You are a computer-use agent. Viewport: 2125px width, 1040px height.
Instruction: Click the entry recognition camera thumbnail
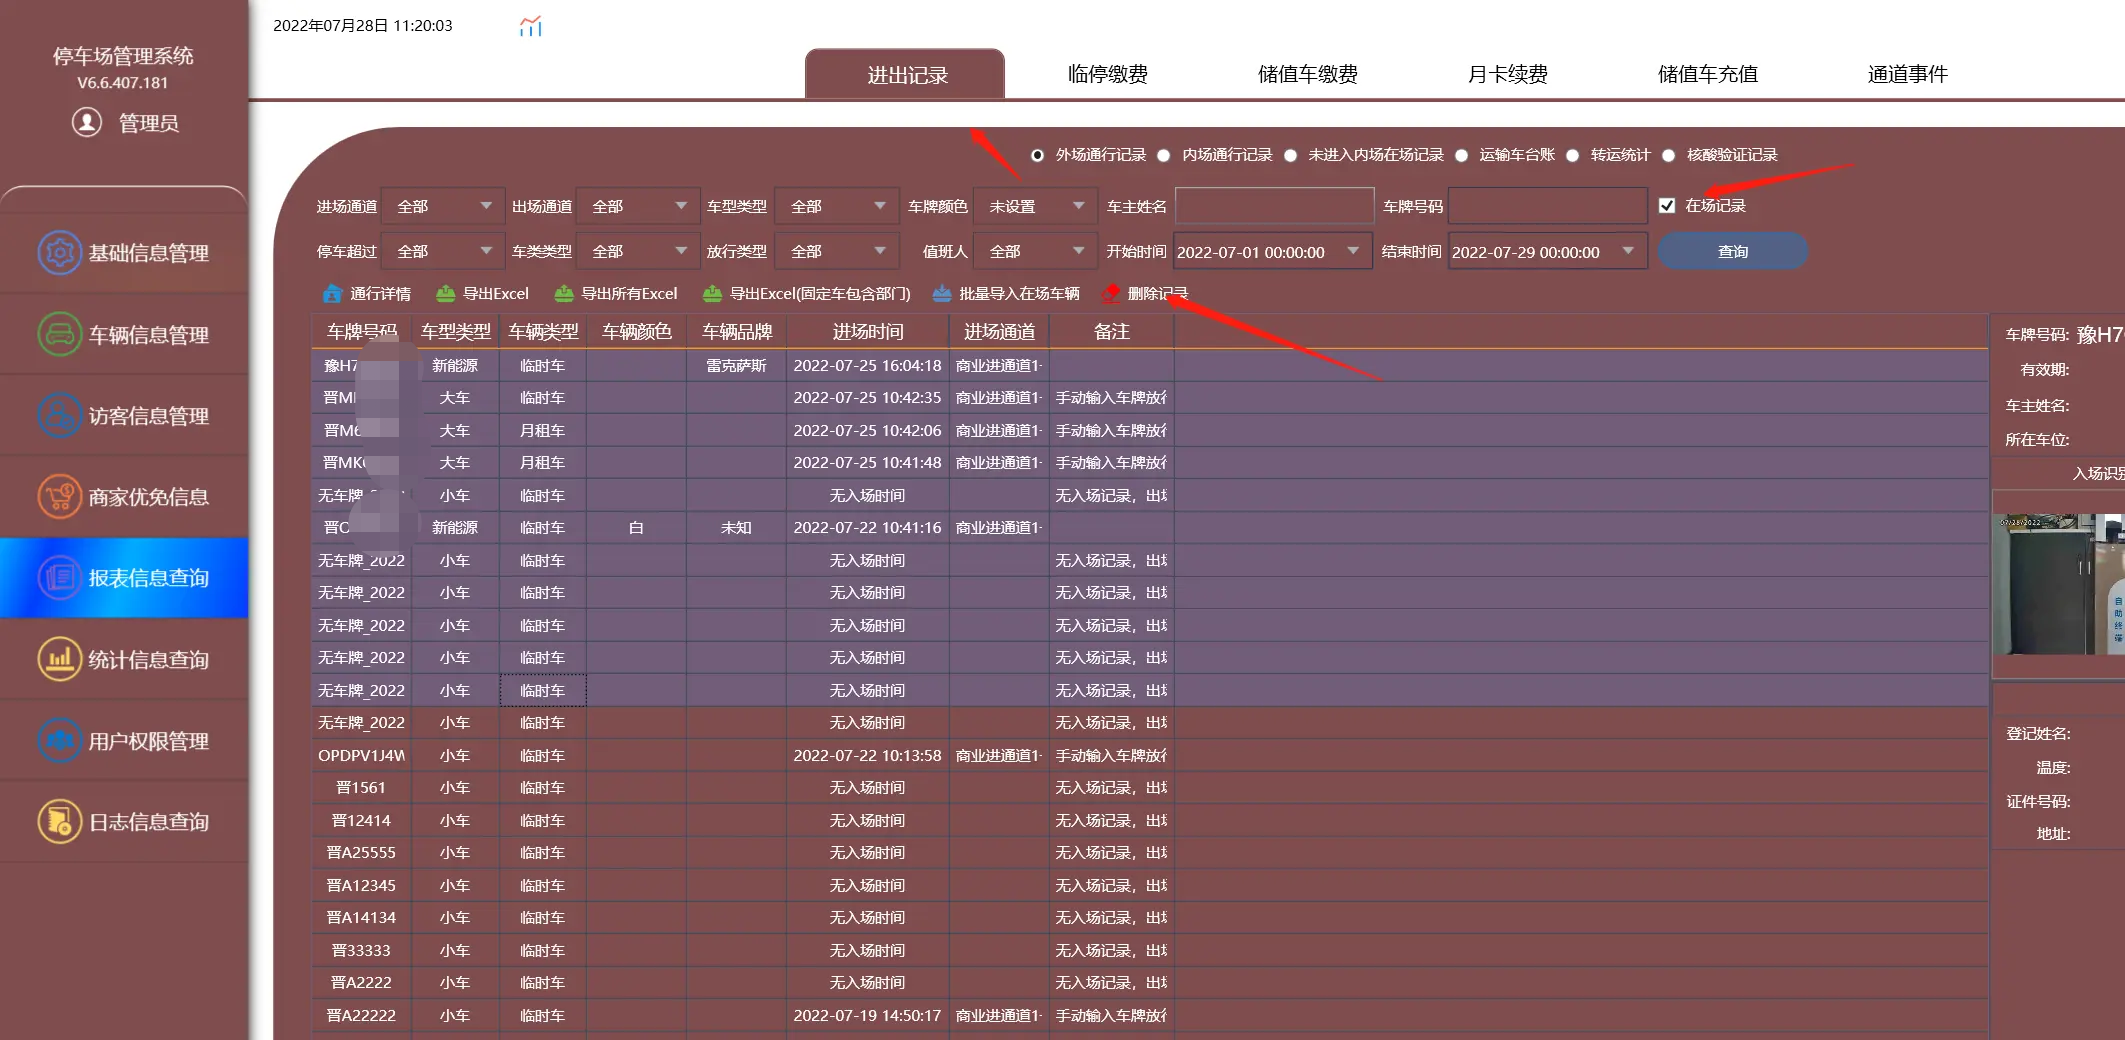[2058, 584]
